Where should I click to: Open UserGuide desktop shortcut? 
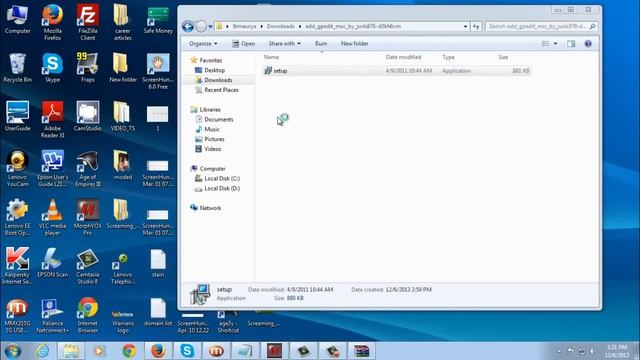click(x=17, y=116)
